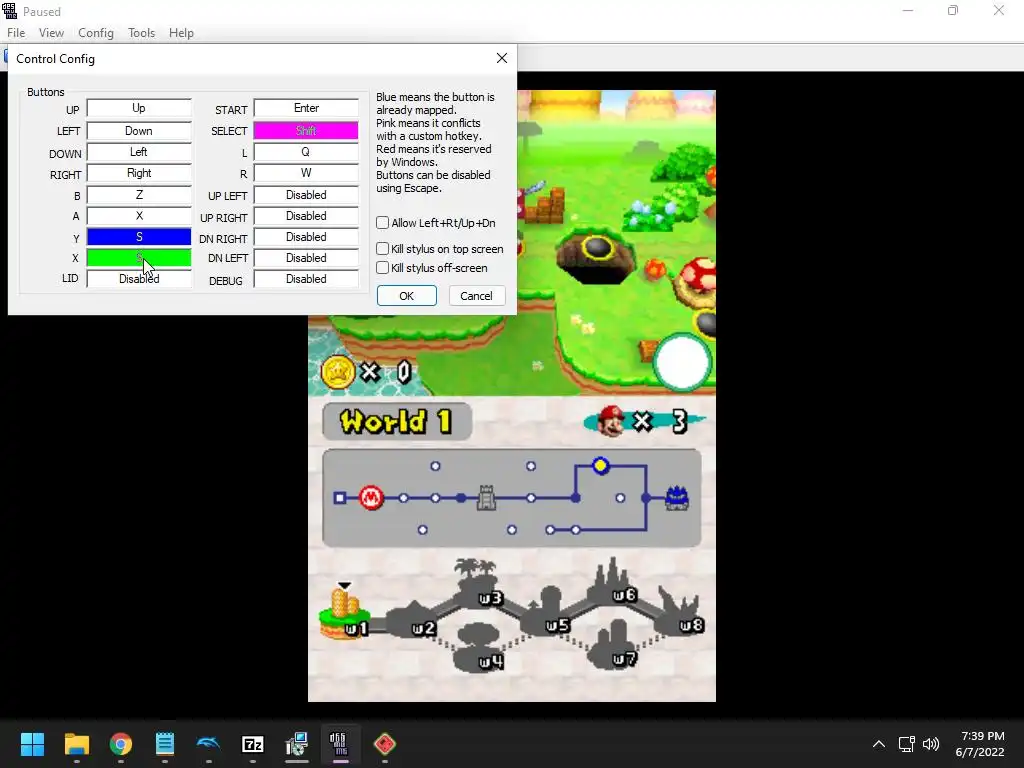Open the red dice taskbar icon

pyautogui.click(x=385, y=744)
